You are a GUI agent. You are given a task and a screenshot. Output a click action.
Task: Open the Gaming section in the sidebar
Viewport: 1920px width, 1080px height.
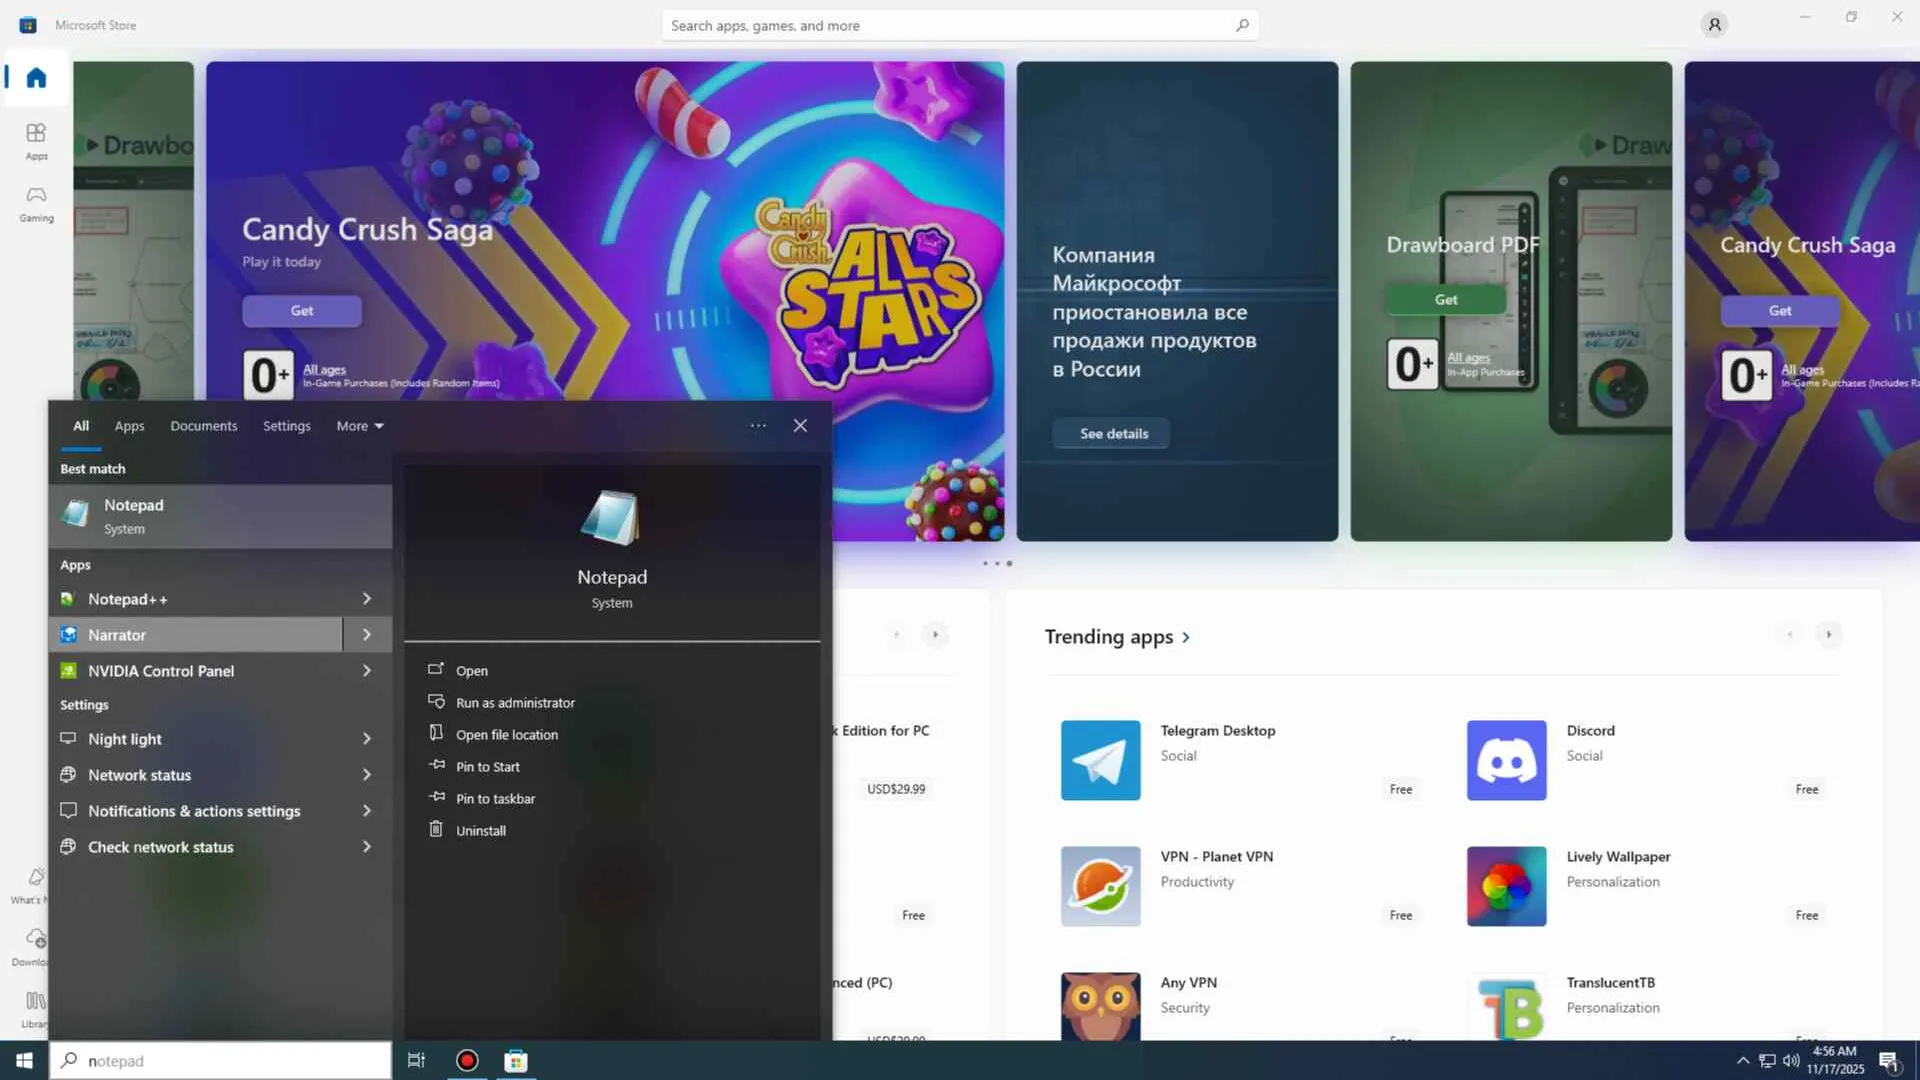coord(36,202)
